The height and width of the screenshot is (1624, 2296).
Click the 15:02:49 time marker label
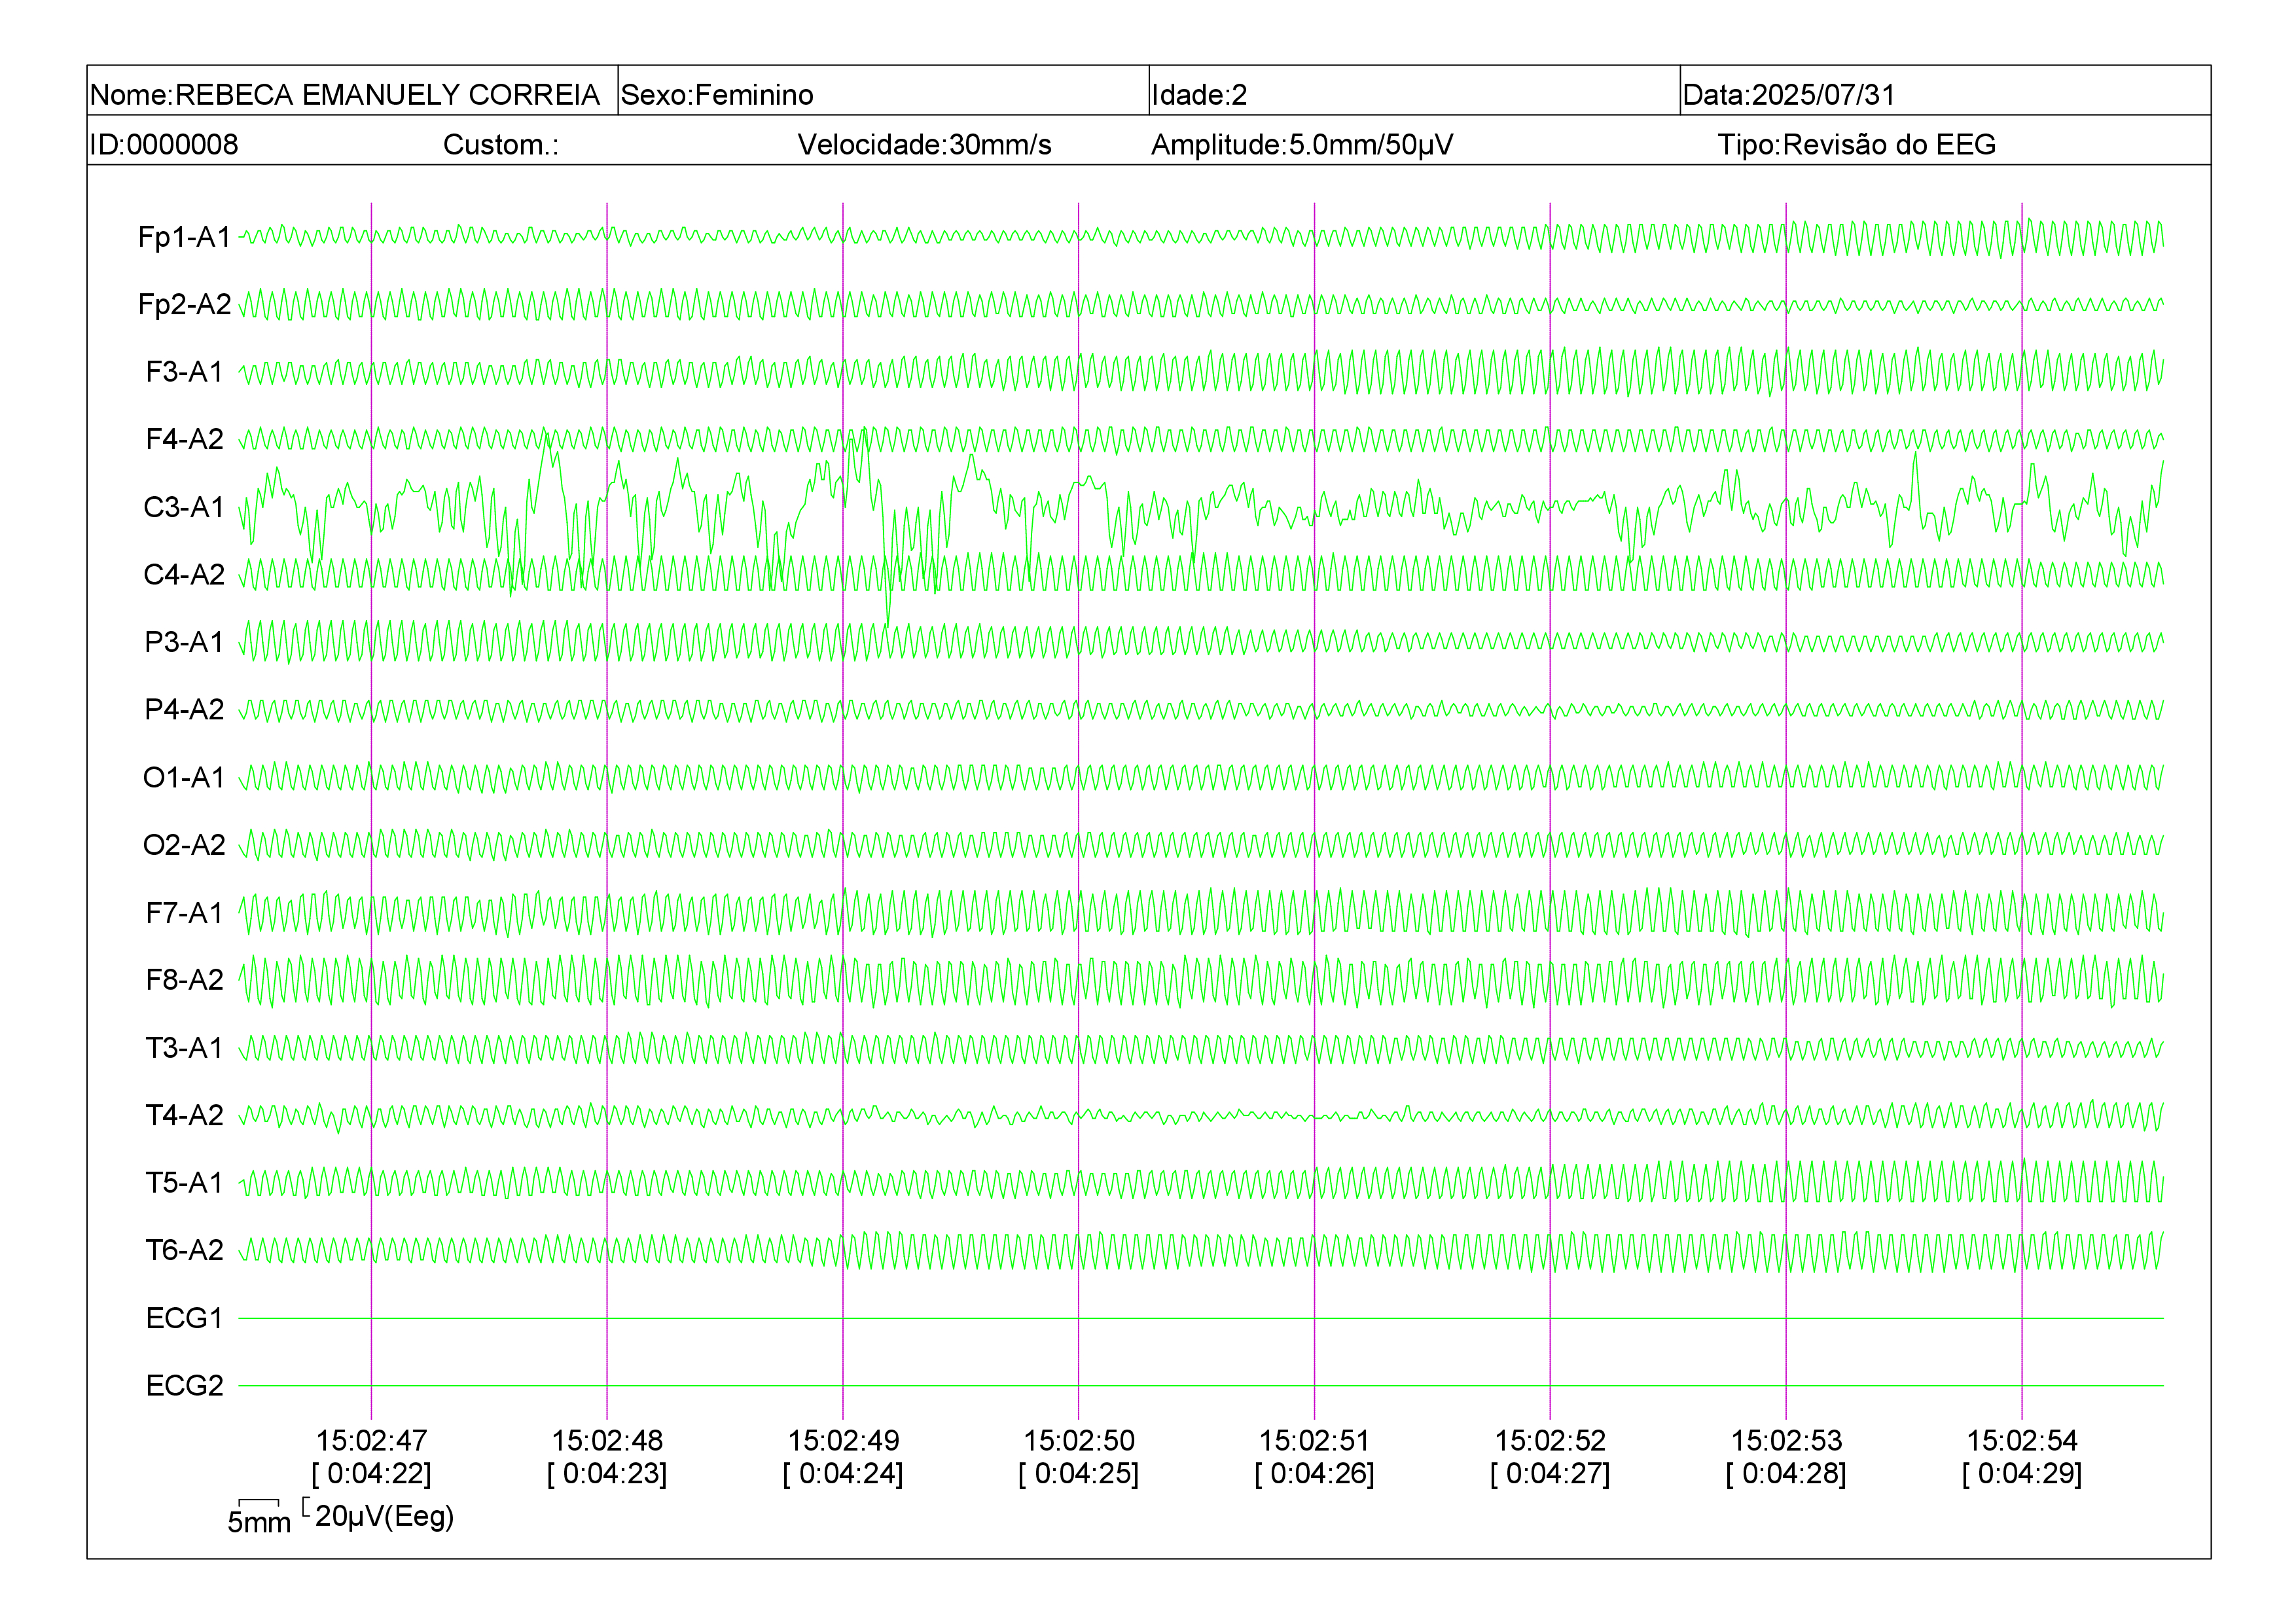(x=843, y=1441)
